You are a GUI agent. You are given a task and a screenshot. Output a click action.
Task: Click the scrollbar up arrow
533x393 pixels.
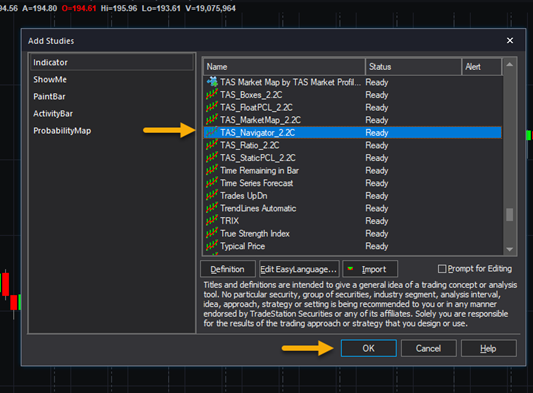[510, 64]
